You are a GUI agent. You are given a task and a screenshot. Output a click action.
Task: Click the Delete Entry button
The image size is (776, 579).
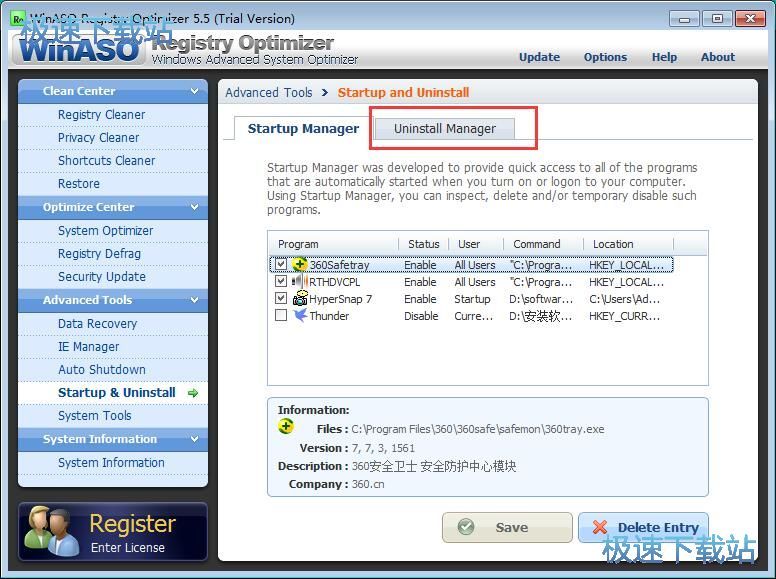coord(643,528)
